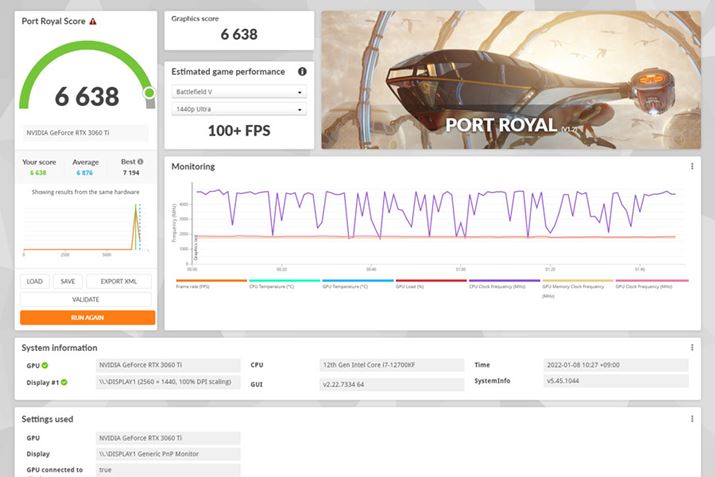
Task: Click the System information heading
Action: pos(59,347)
